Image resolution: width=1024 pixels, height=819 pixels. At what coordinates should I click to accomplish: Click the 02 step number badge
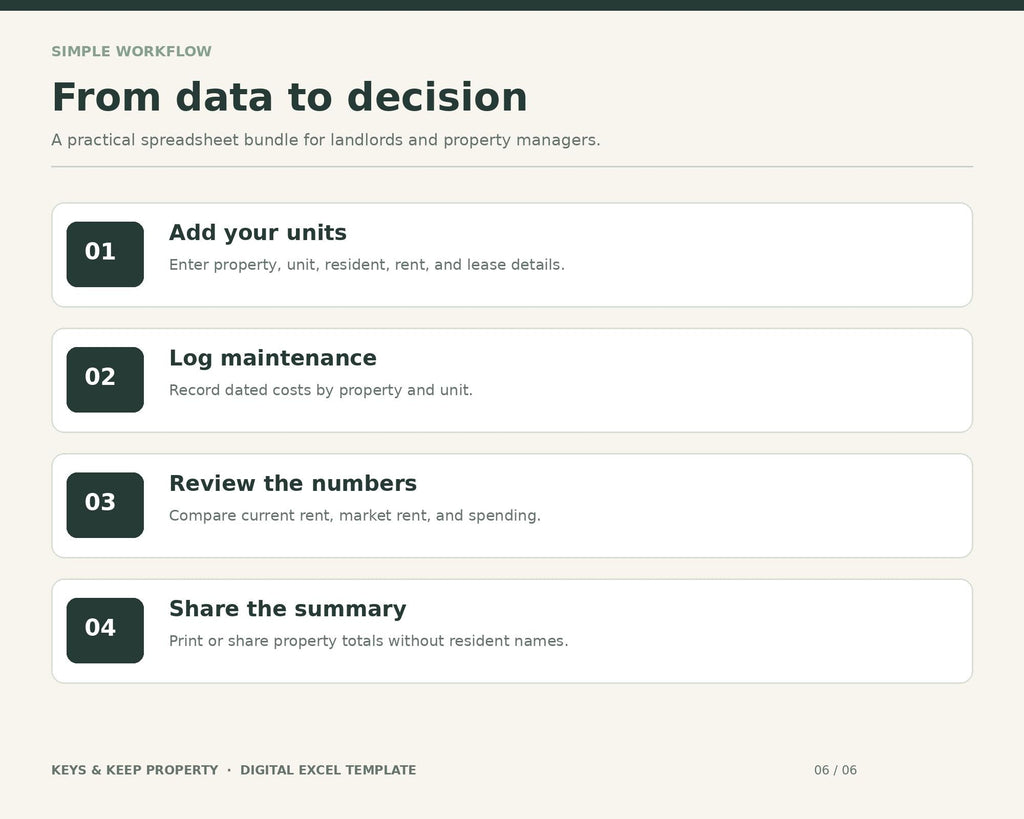coord(105,379)
